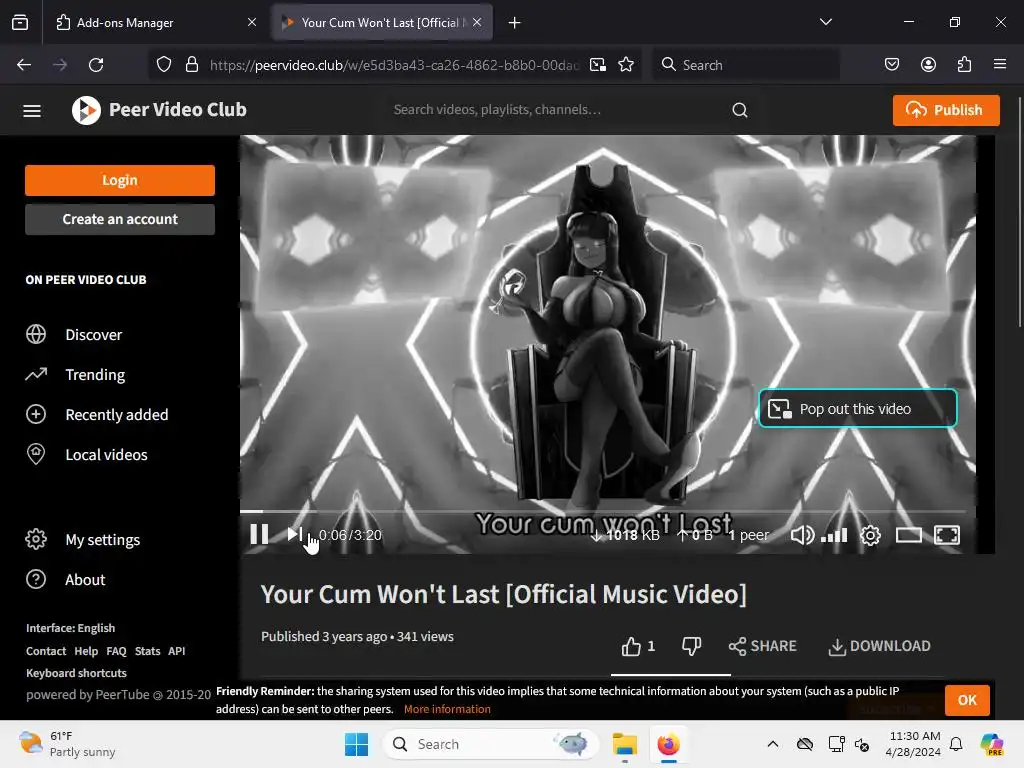Click the page vertical scrollbar
Viewport: 1024px width, 768px height.
click(1019, 212)
